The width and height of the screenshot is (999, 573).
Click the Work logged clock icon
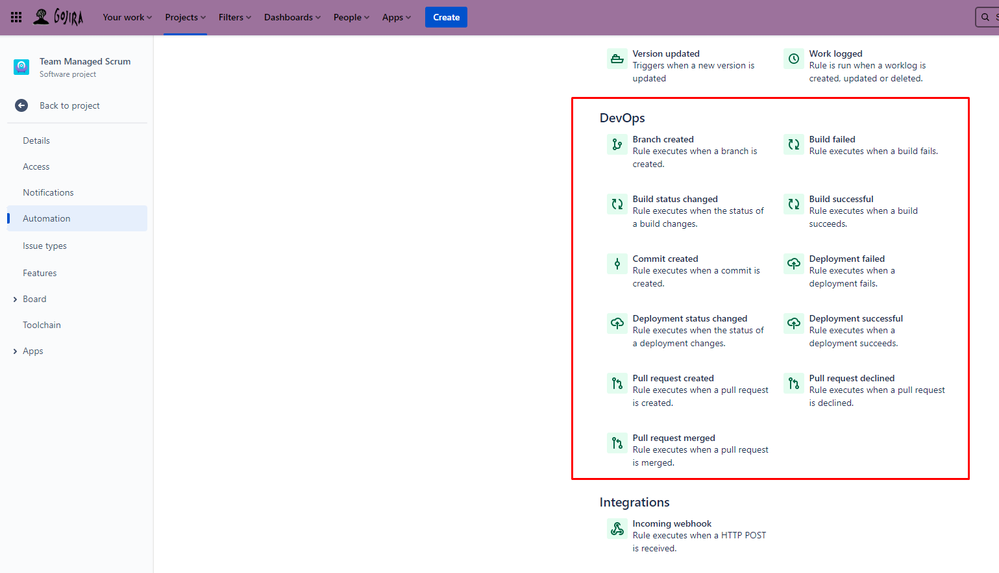point(793,59)
